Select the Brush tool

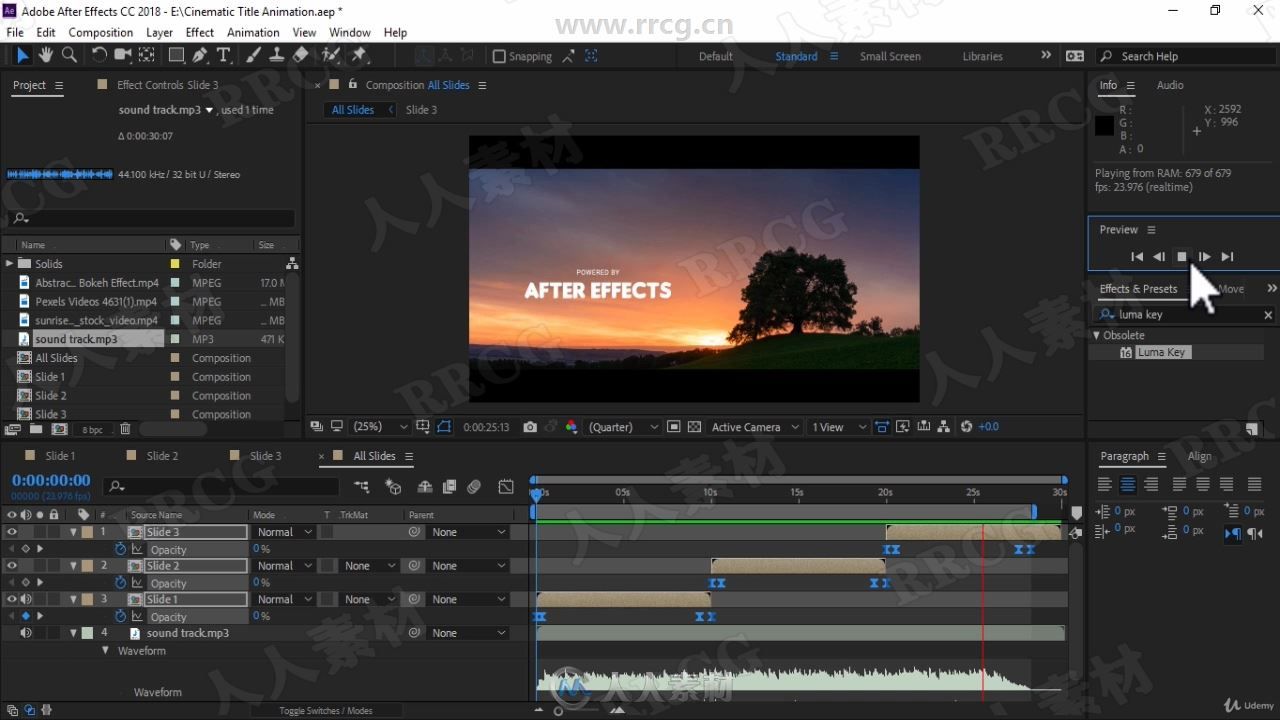pyautogui.click(x=253, y=55)
